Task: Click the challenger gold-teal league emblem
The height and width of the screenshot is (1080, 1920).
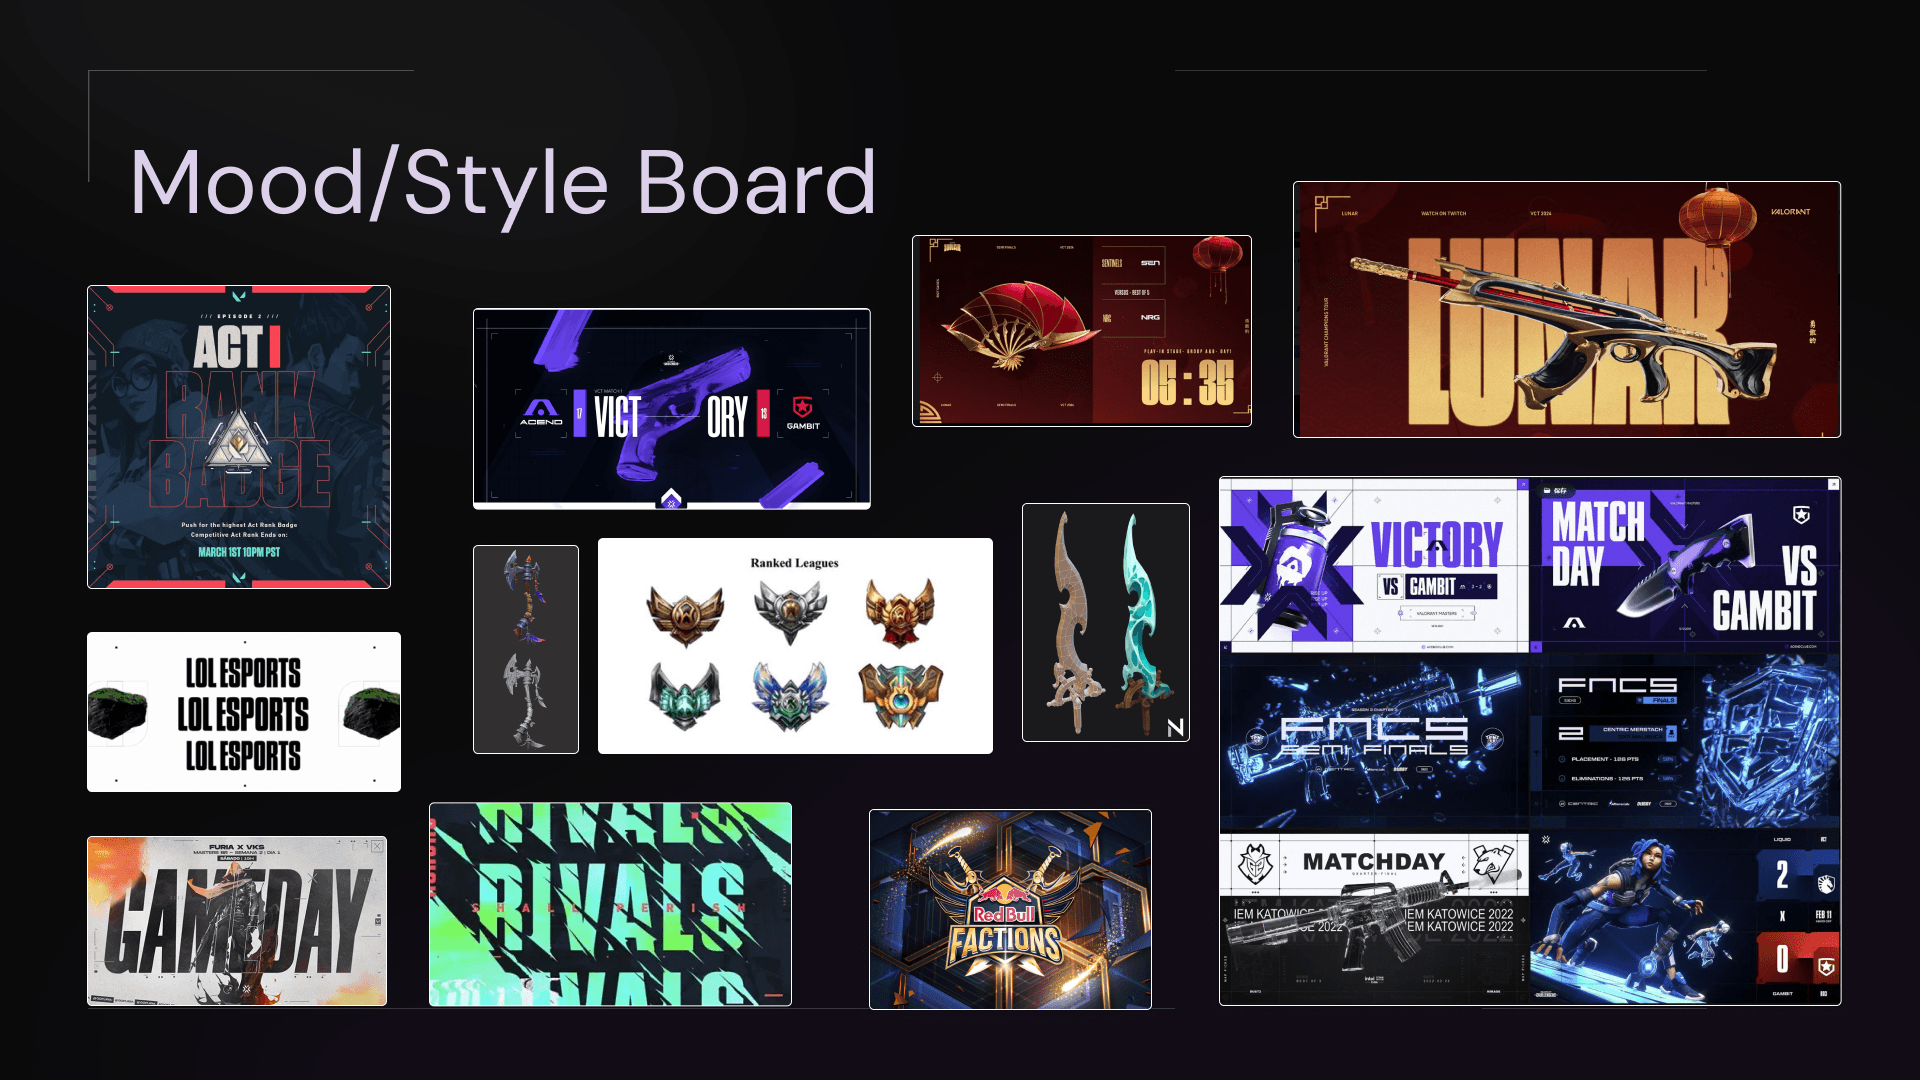Action: [x=900, y=695]
